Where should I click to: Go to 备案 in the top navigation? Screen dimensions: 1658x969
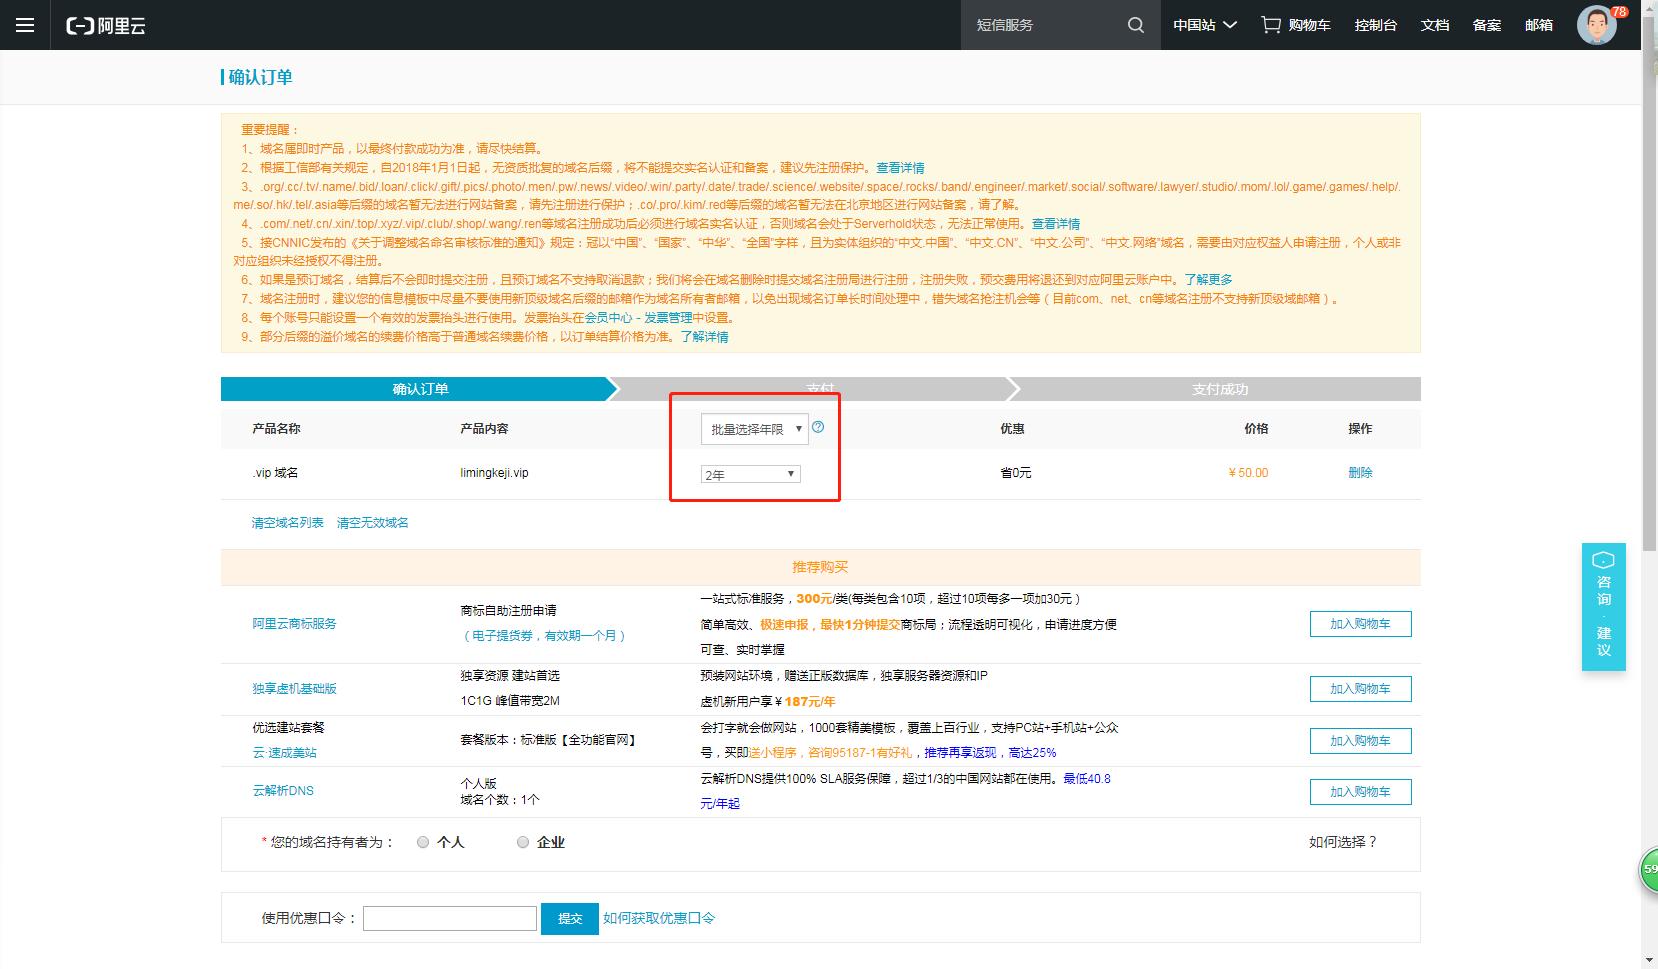(1487, 25)
